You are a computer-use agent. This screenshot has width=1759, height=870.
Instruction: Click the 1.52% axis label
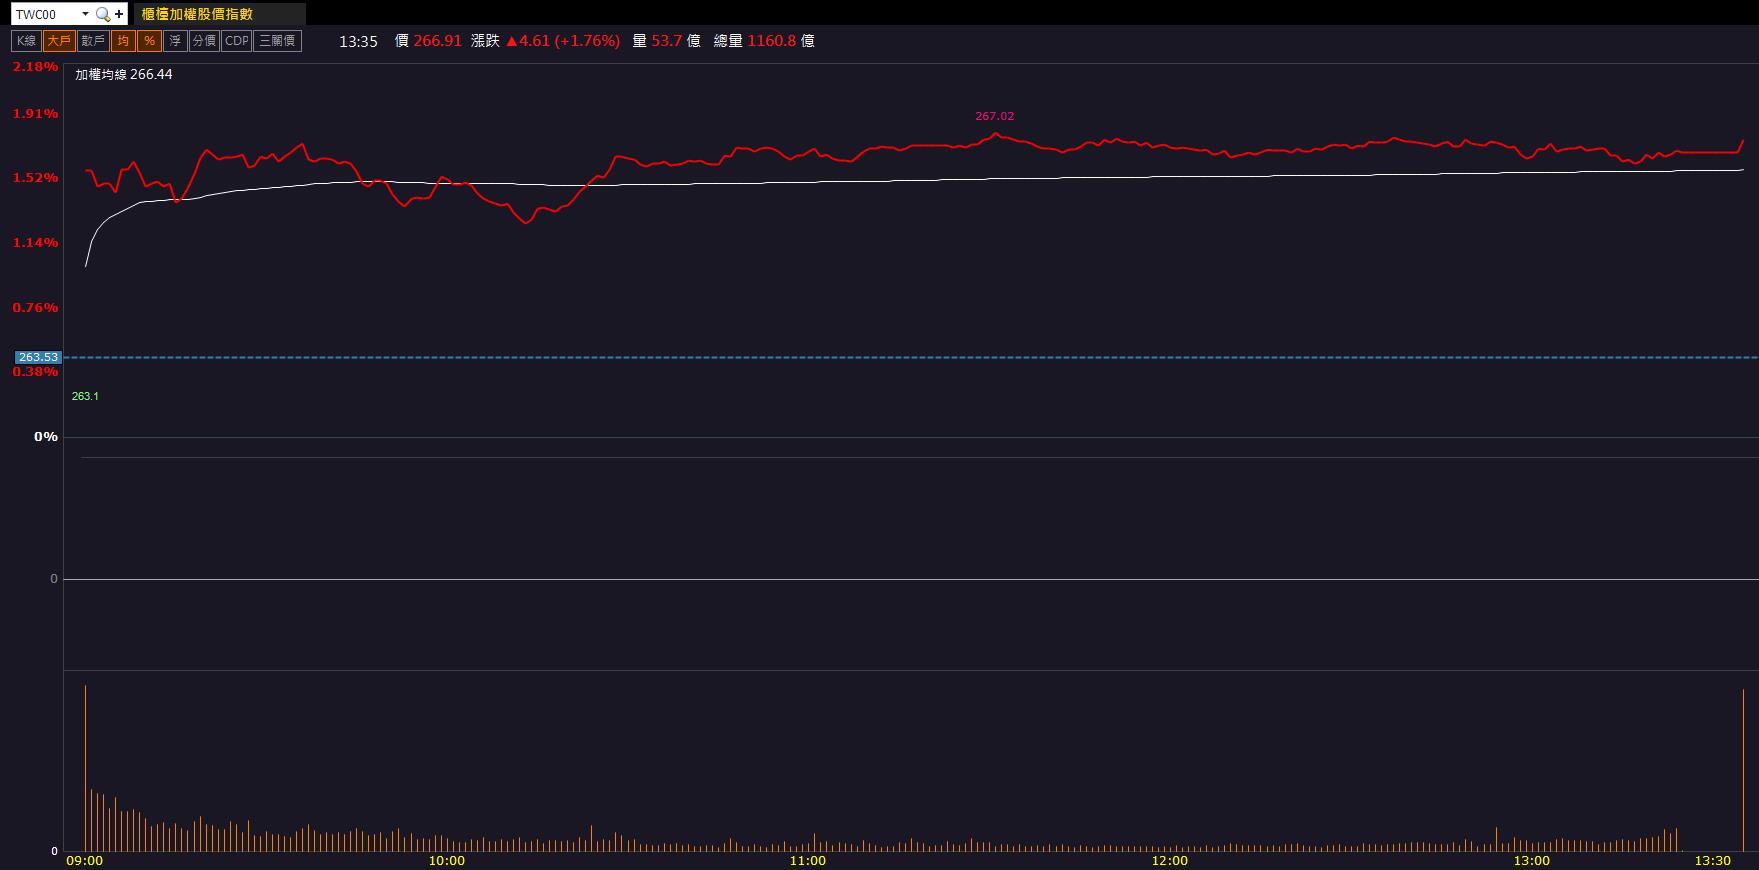35,178
